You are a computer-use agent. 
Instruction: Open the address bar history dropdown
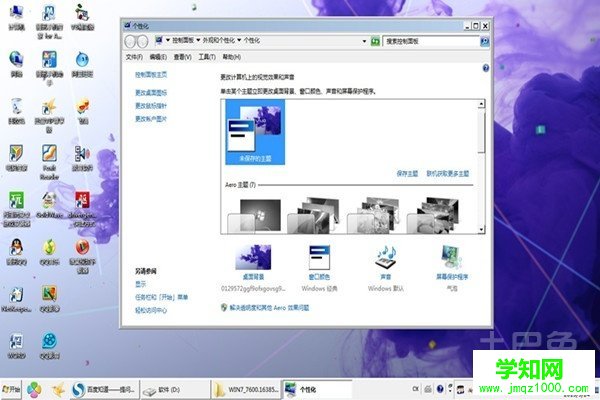[364, 41]
